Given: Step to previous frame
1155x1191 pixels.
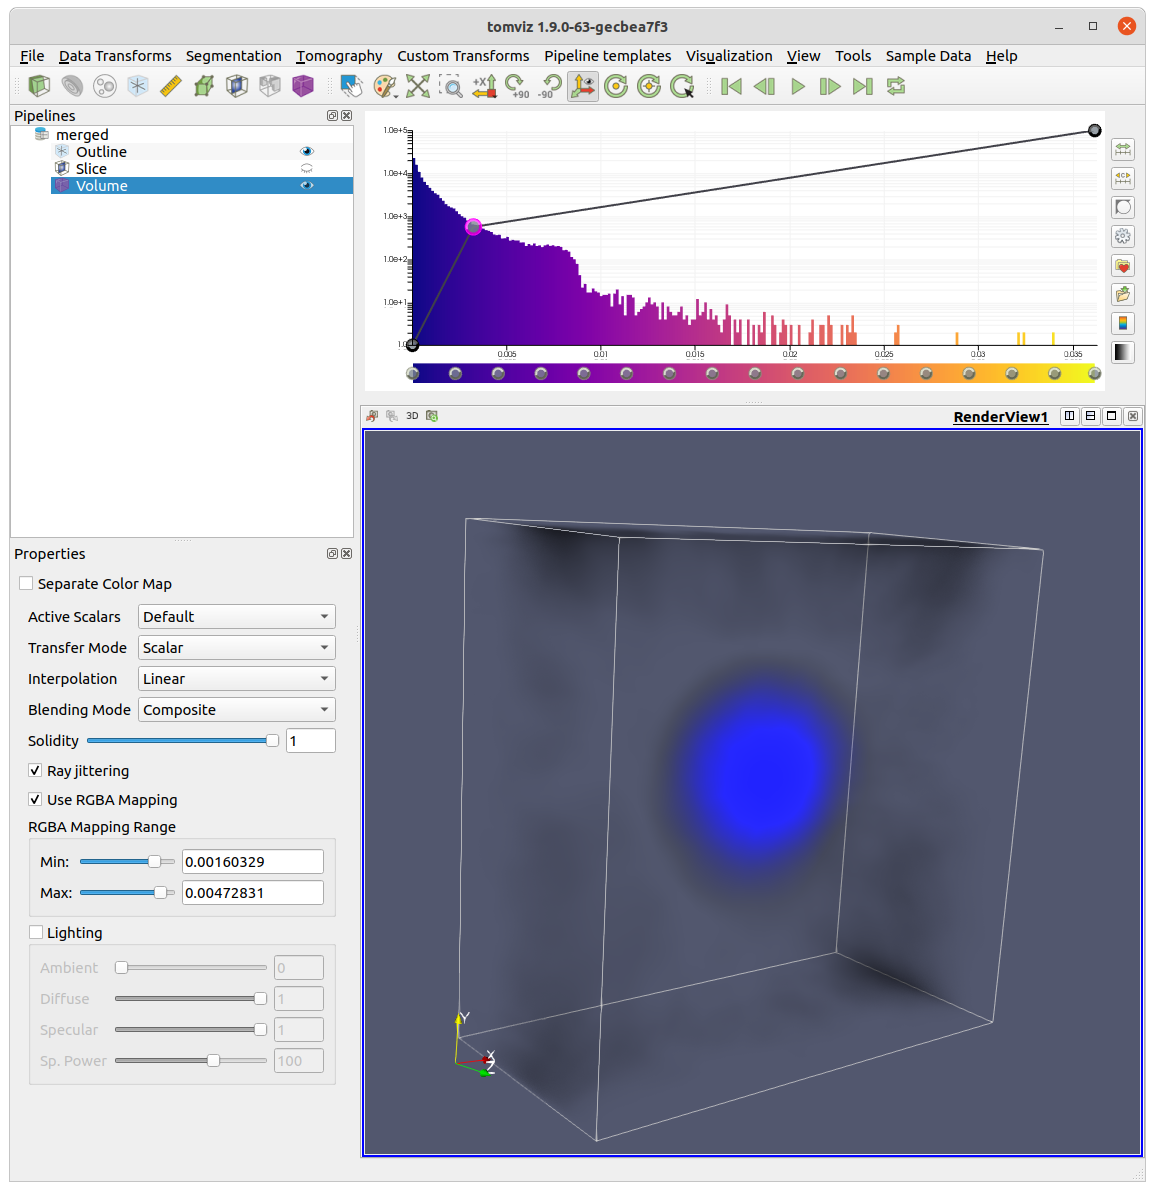Looking at the screenshot, I should click(x=765, y=86).
